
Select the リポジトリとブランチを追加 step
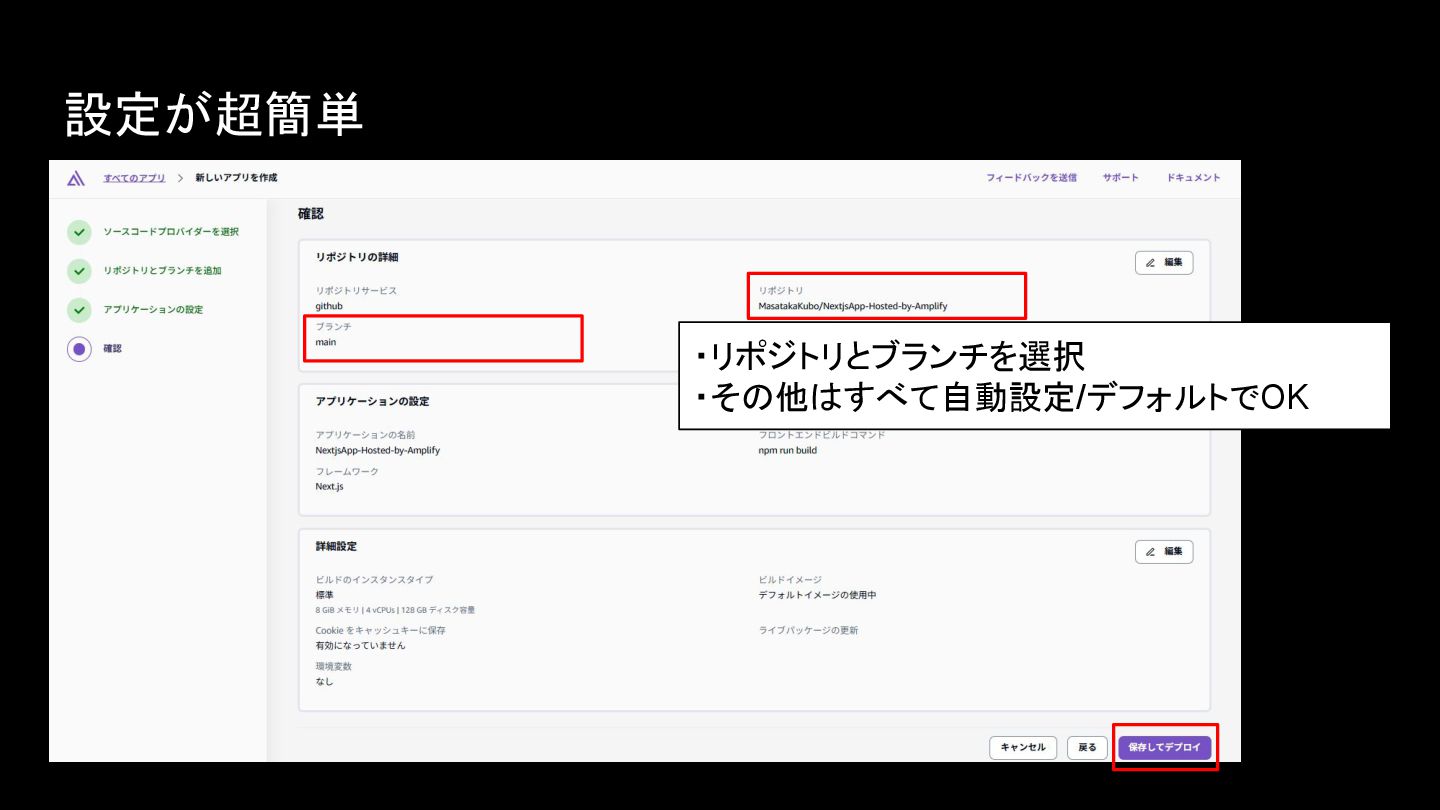click(x=162, y=271)
